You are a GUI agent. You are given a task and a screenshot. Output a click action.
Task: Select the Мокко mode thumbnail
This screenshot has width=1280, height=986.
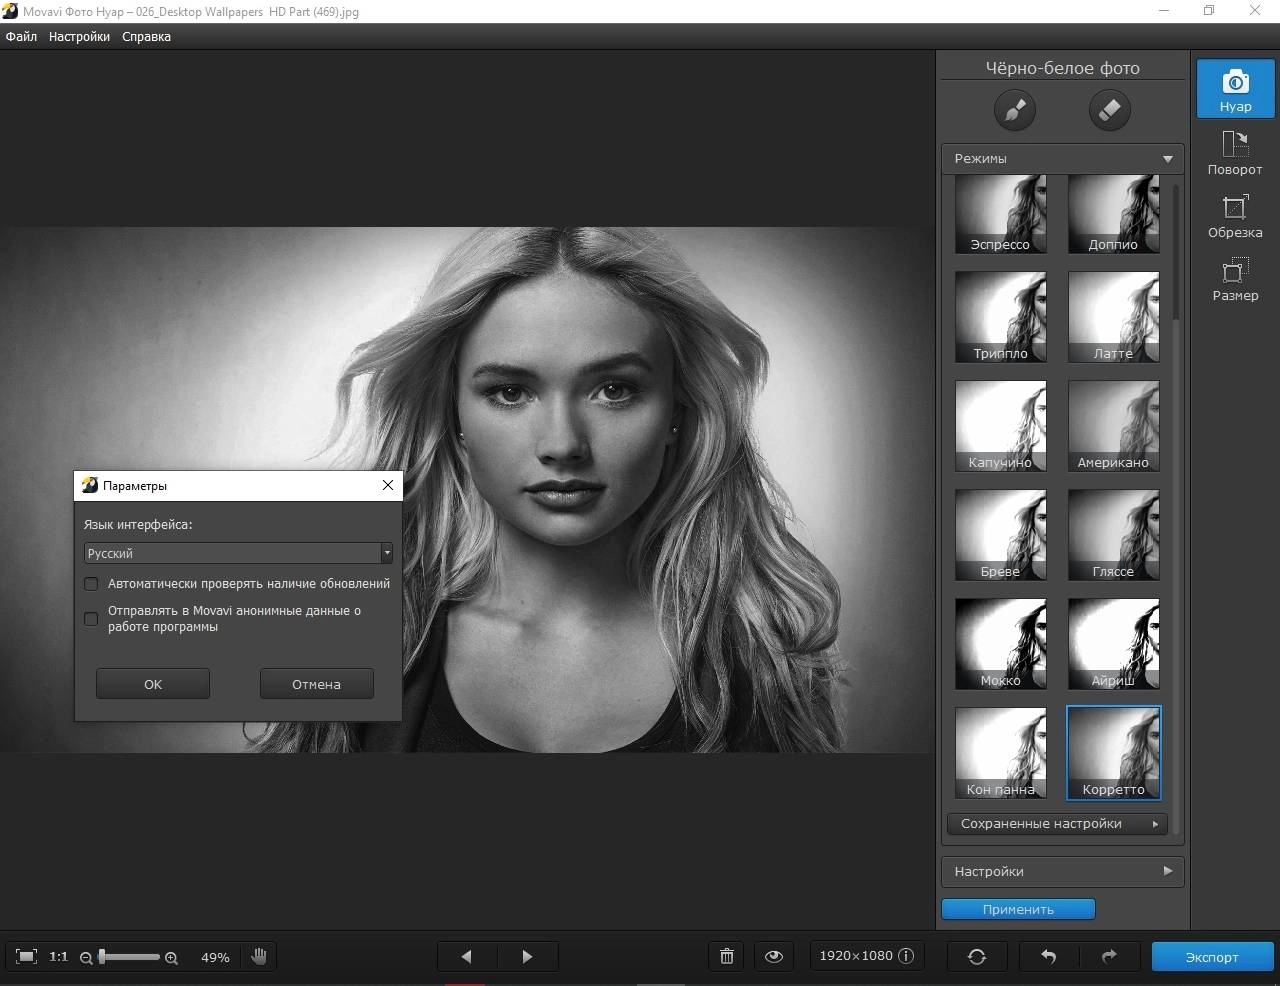[x=1000, y=644]
